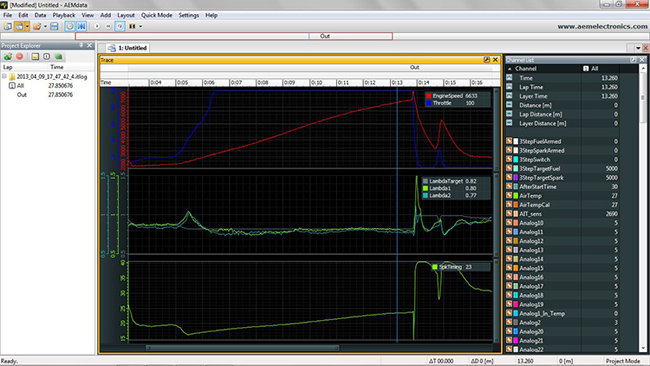This screenshot has width=650, height=366.
Task: Click the Project Mode status bar entry
Action: 623,361
